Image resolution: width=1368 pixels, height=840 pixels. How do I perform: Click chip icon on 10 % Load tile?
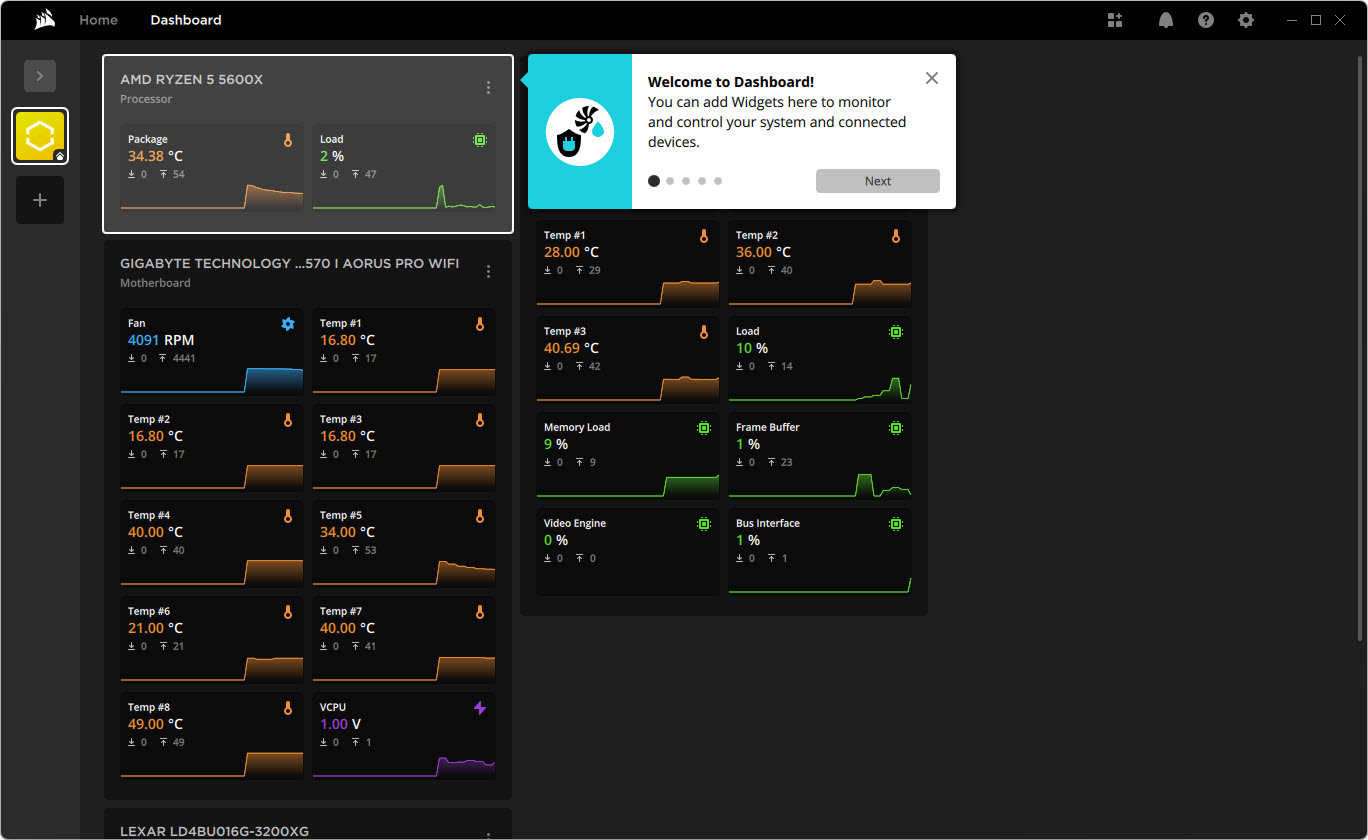896,332
